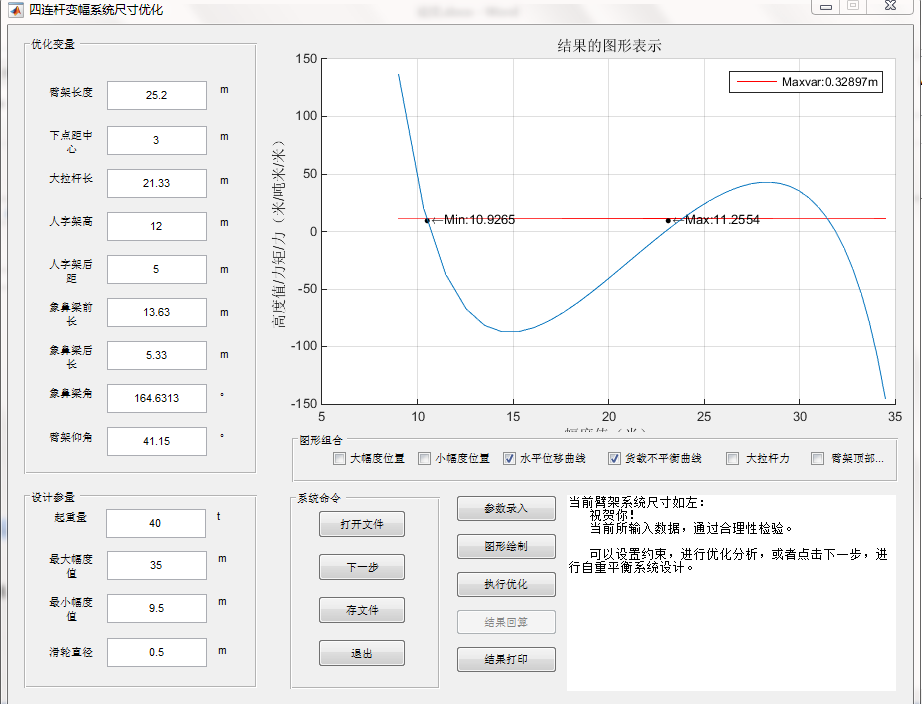
Task: Click 执行优化 button
Action: point(506,584)
